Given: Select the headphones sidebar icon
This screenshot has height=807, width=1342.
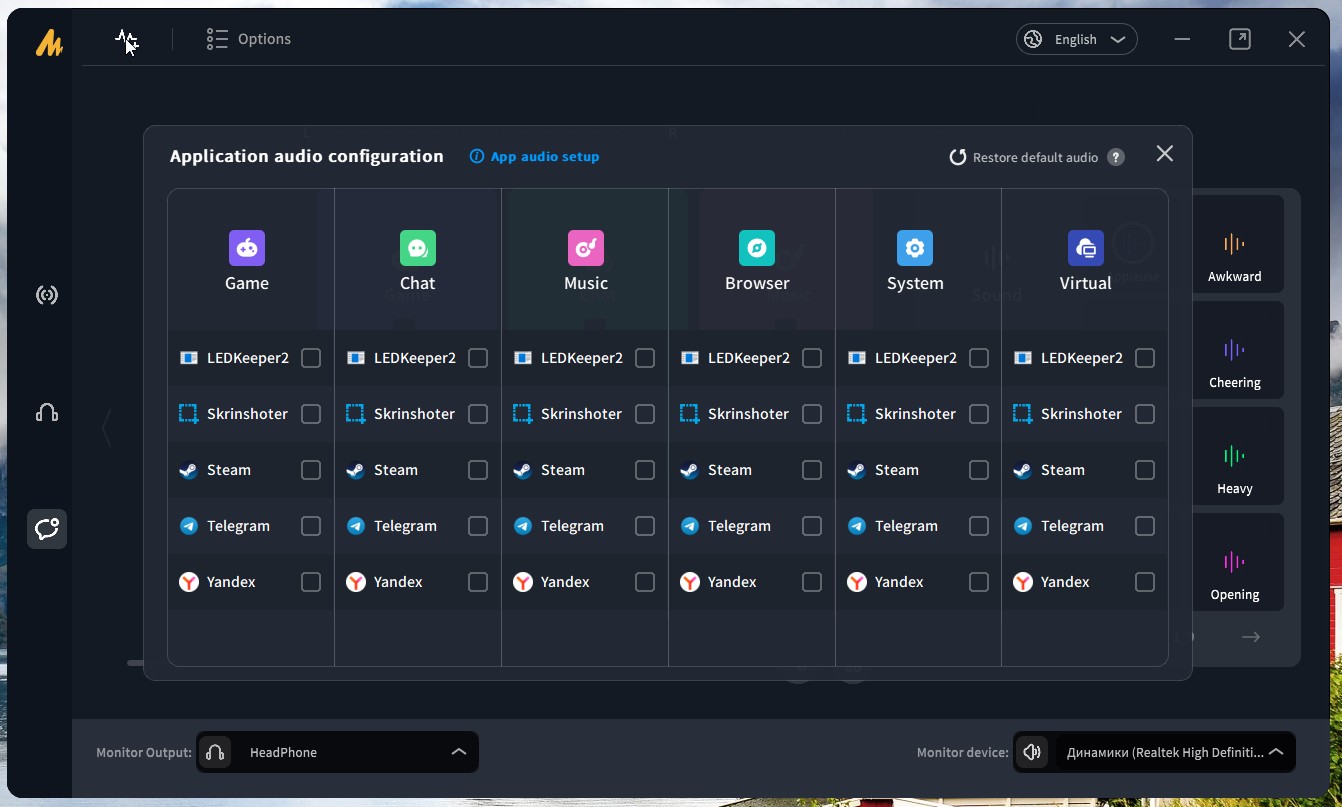Looking at the screenshot, I should pyautogui.click(x=47, y=412).
